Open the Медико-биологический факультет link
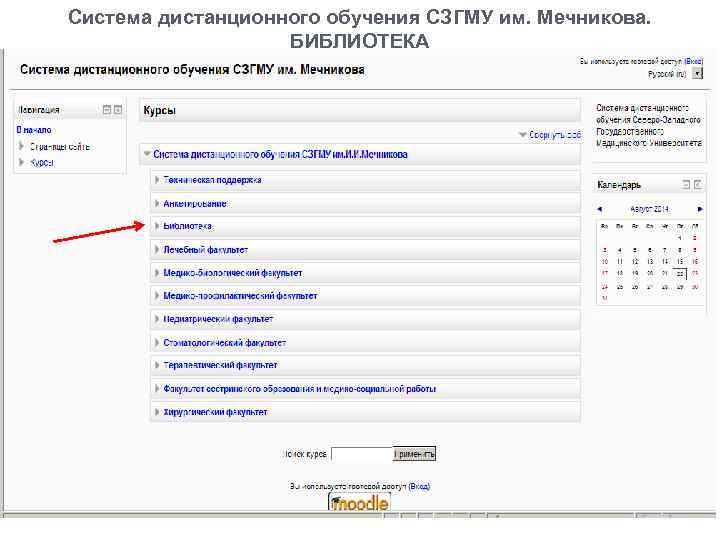This screenshot has width=720, height=540. click(x=233, y=273)
